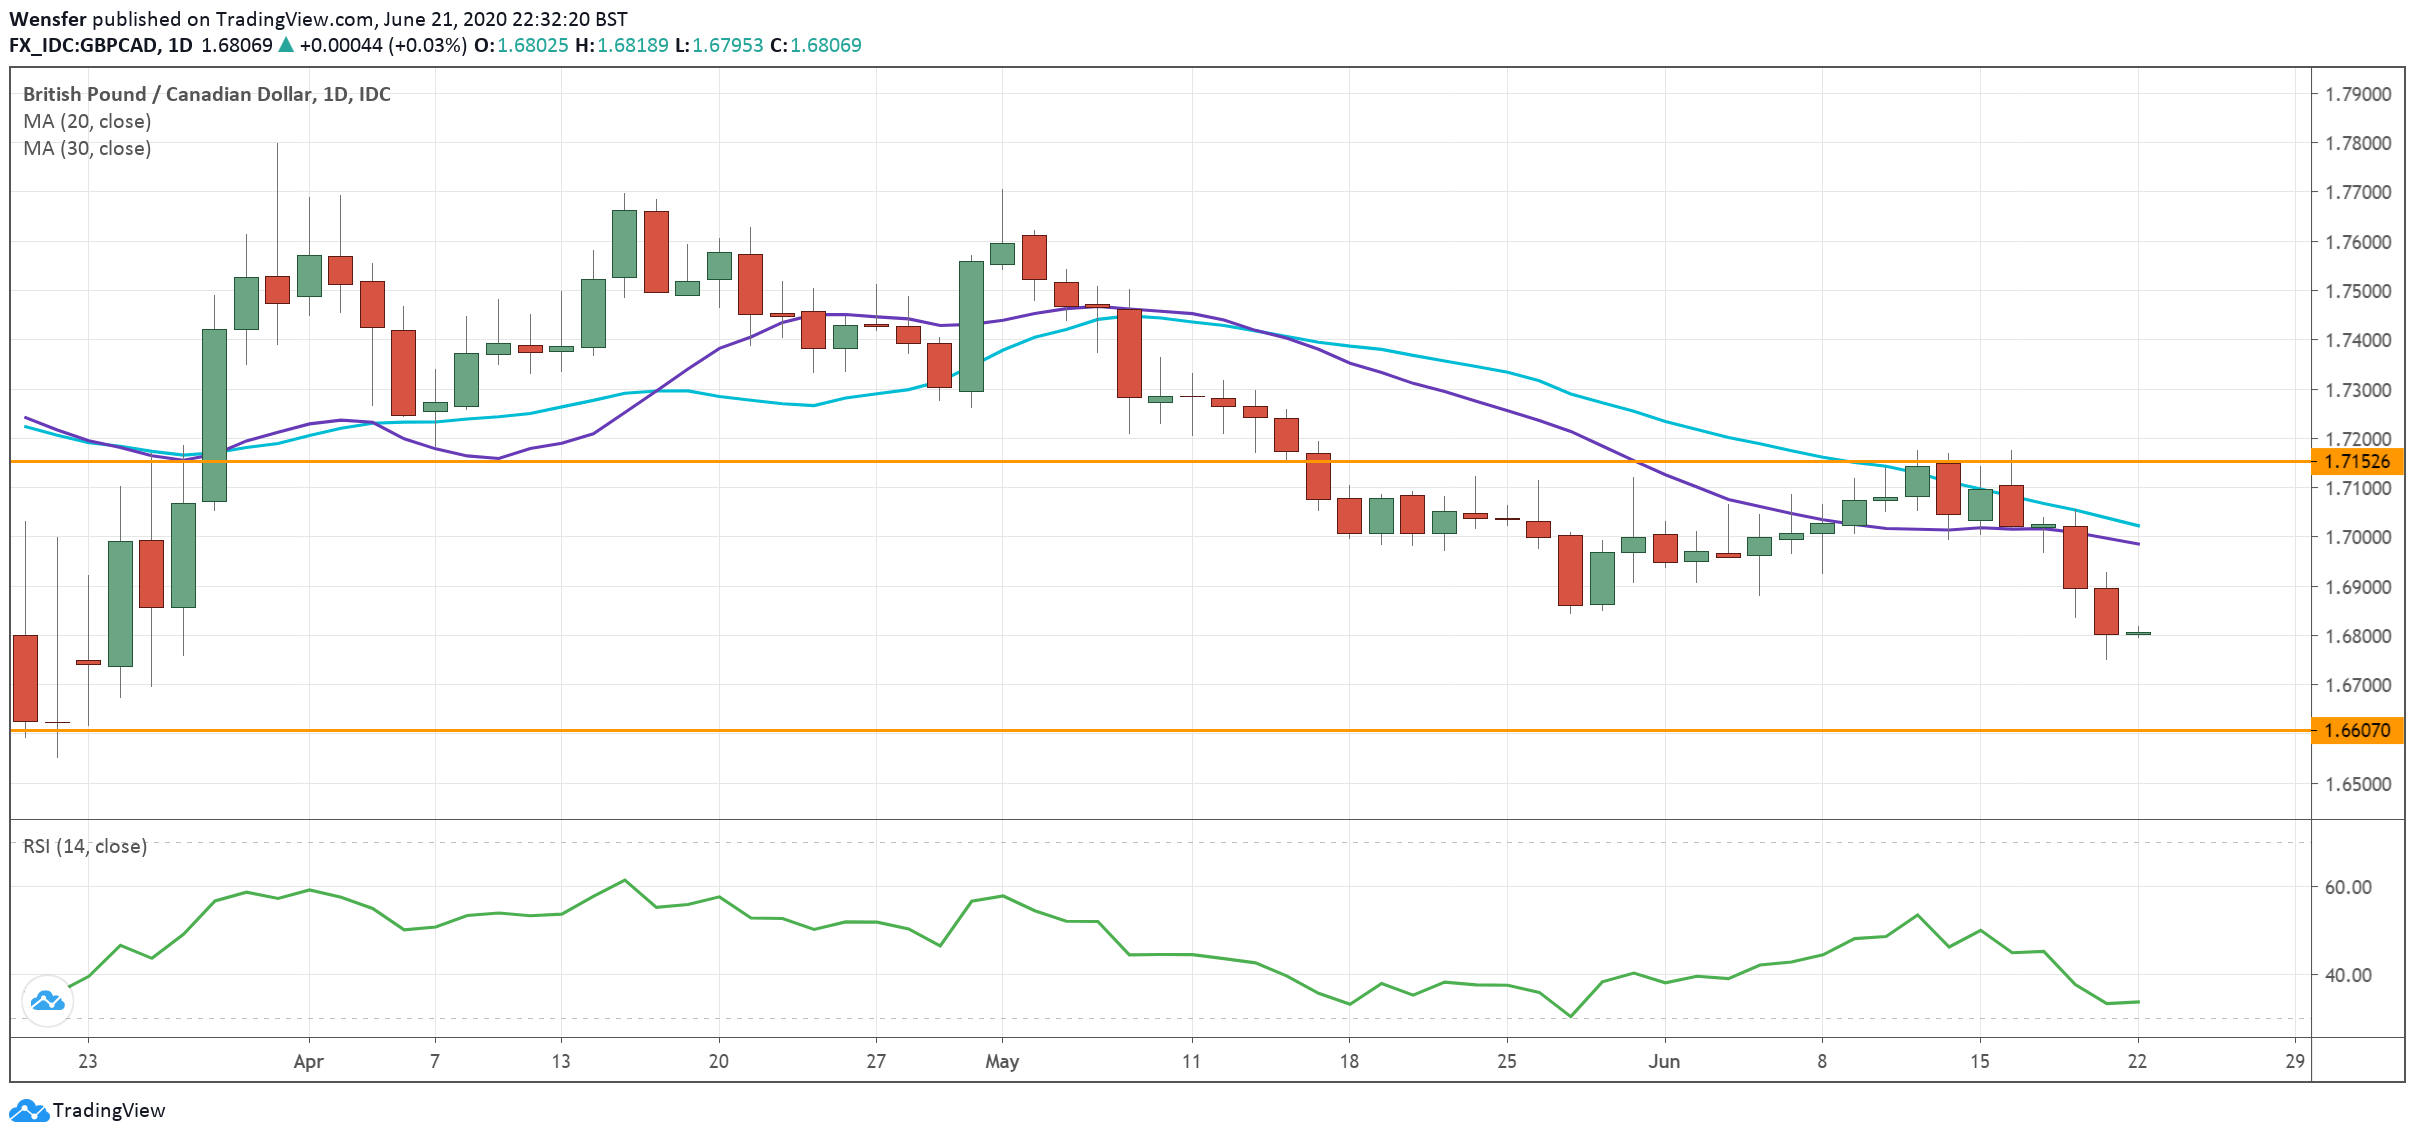Screen dimensions: 2415x1139
Task: Expand the British Pound / Canadian Dollar chart title
Action: click(x=206, y=94)
